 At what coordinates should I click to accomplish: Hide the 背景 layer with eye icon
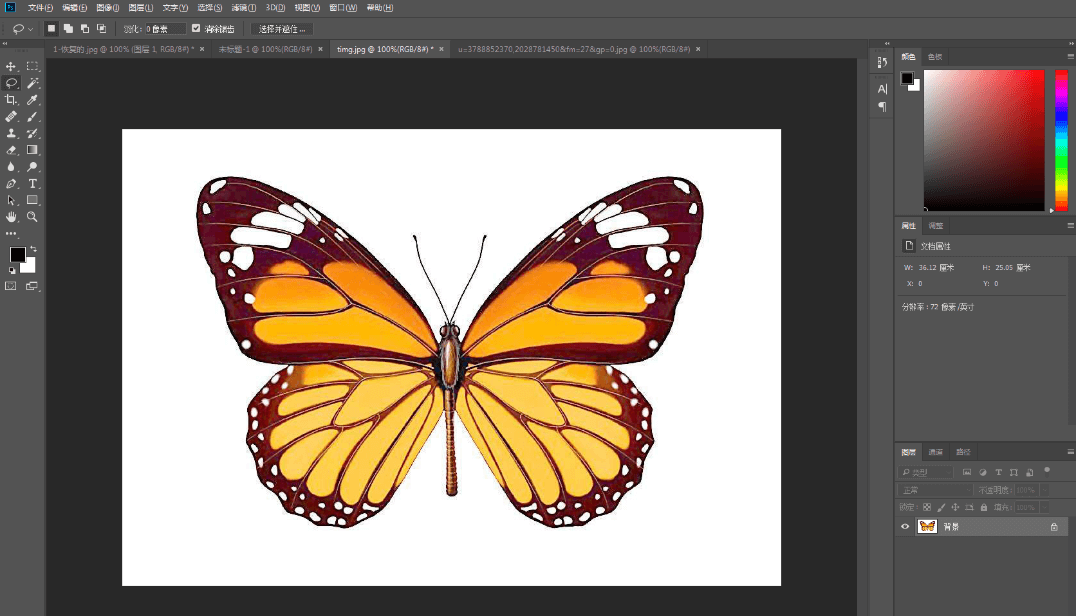pos(906,526)
